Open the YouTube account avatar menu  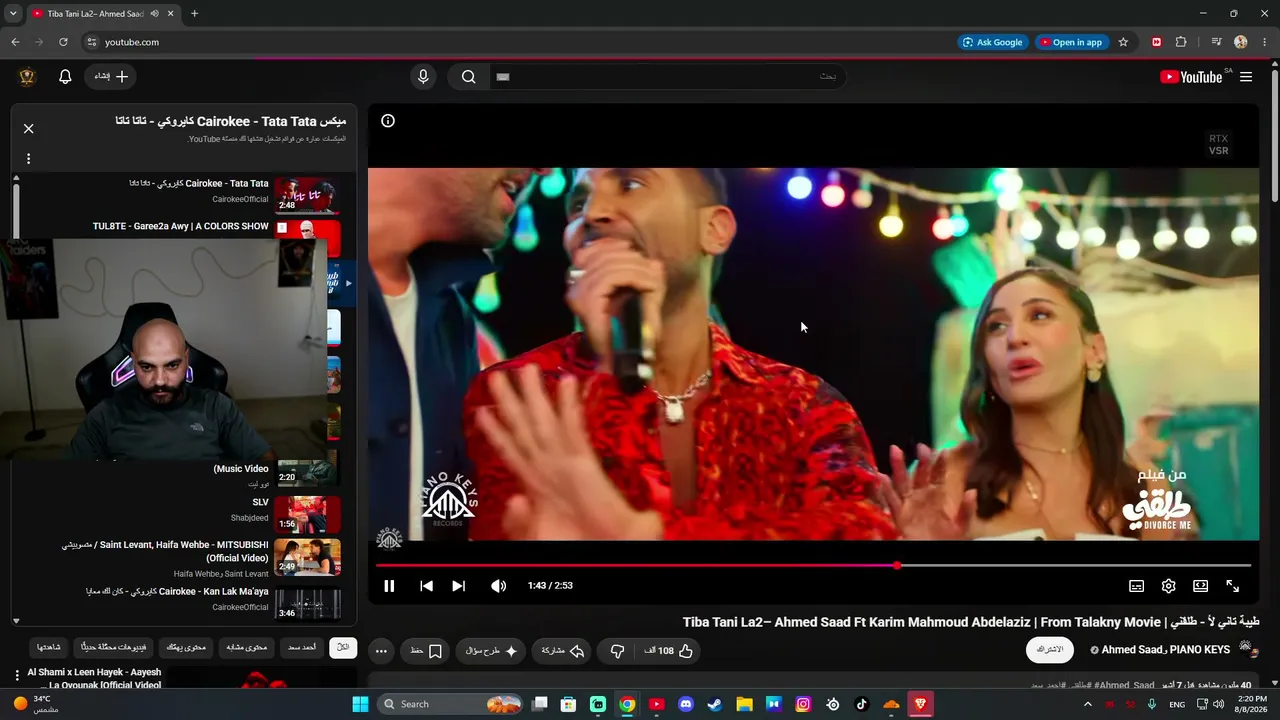(x=27, y=77)
